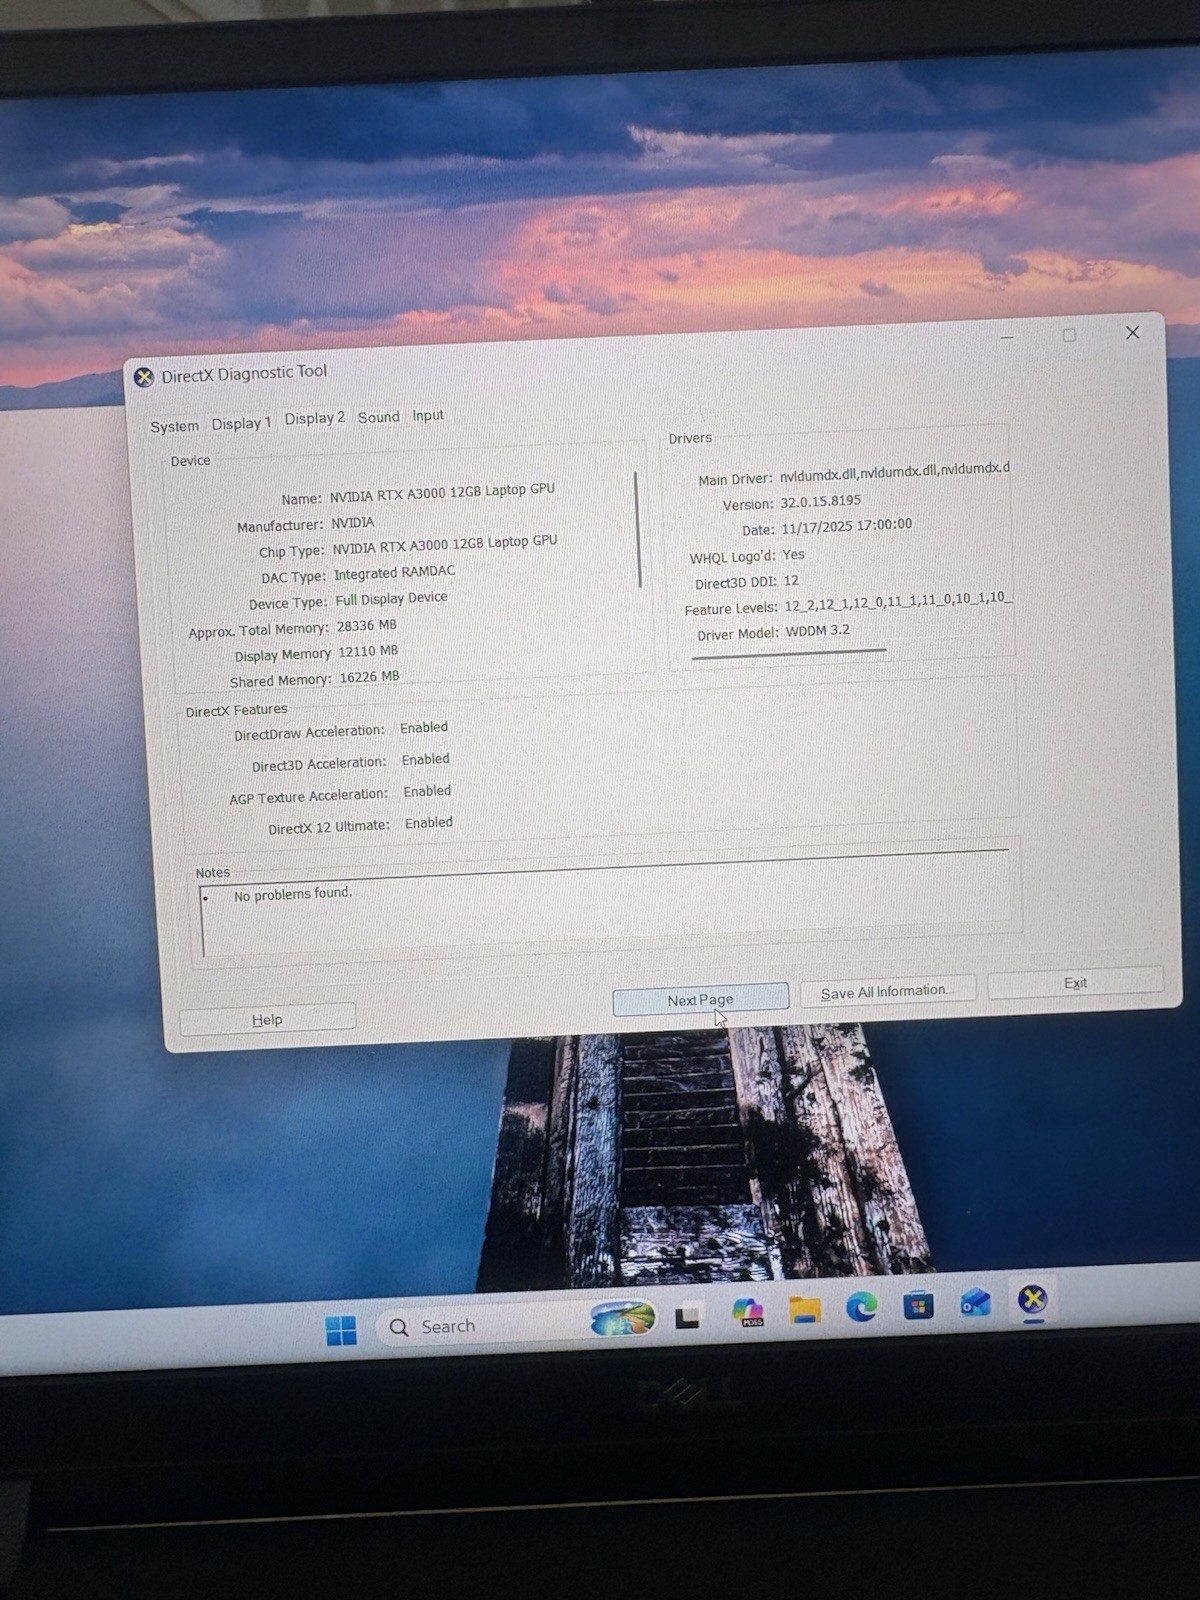Close the DirectX Diagnostic Tool window
The width and height of the screenshot is (1200, 1600).
1133,332
